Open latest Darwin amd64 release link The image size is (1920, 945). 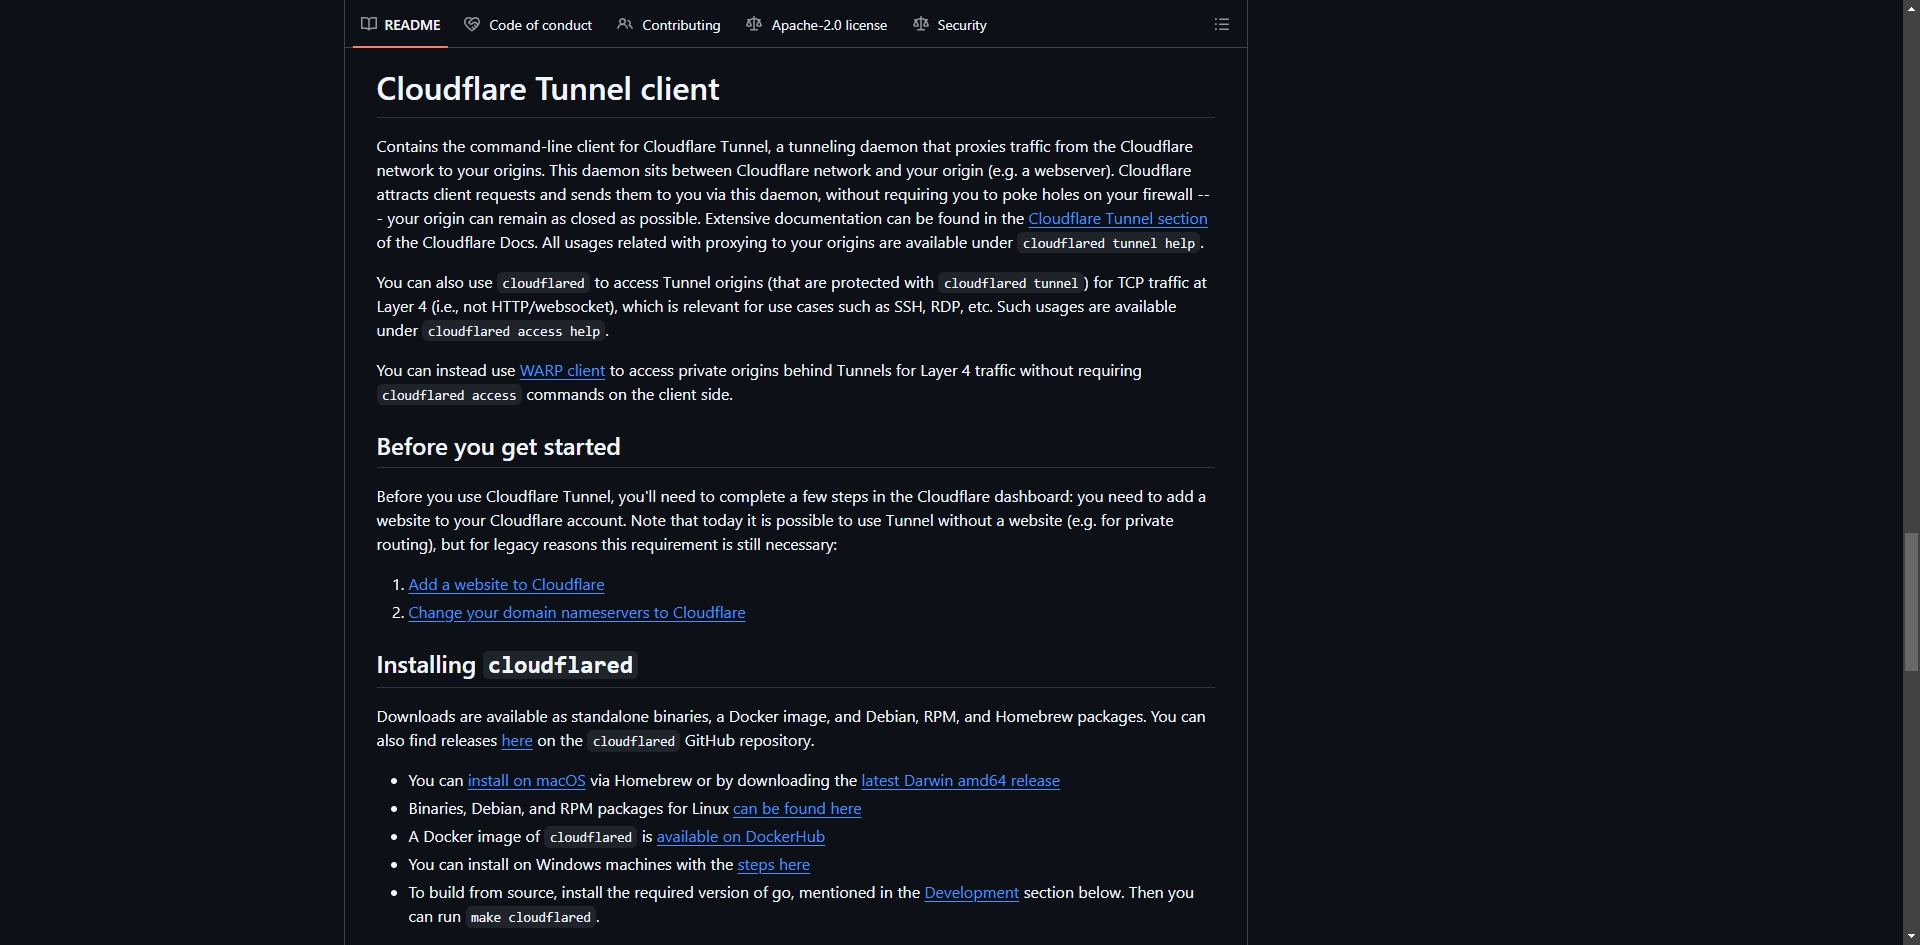tap(960, 780)
